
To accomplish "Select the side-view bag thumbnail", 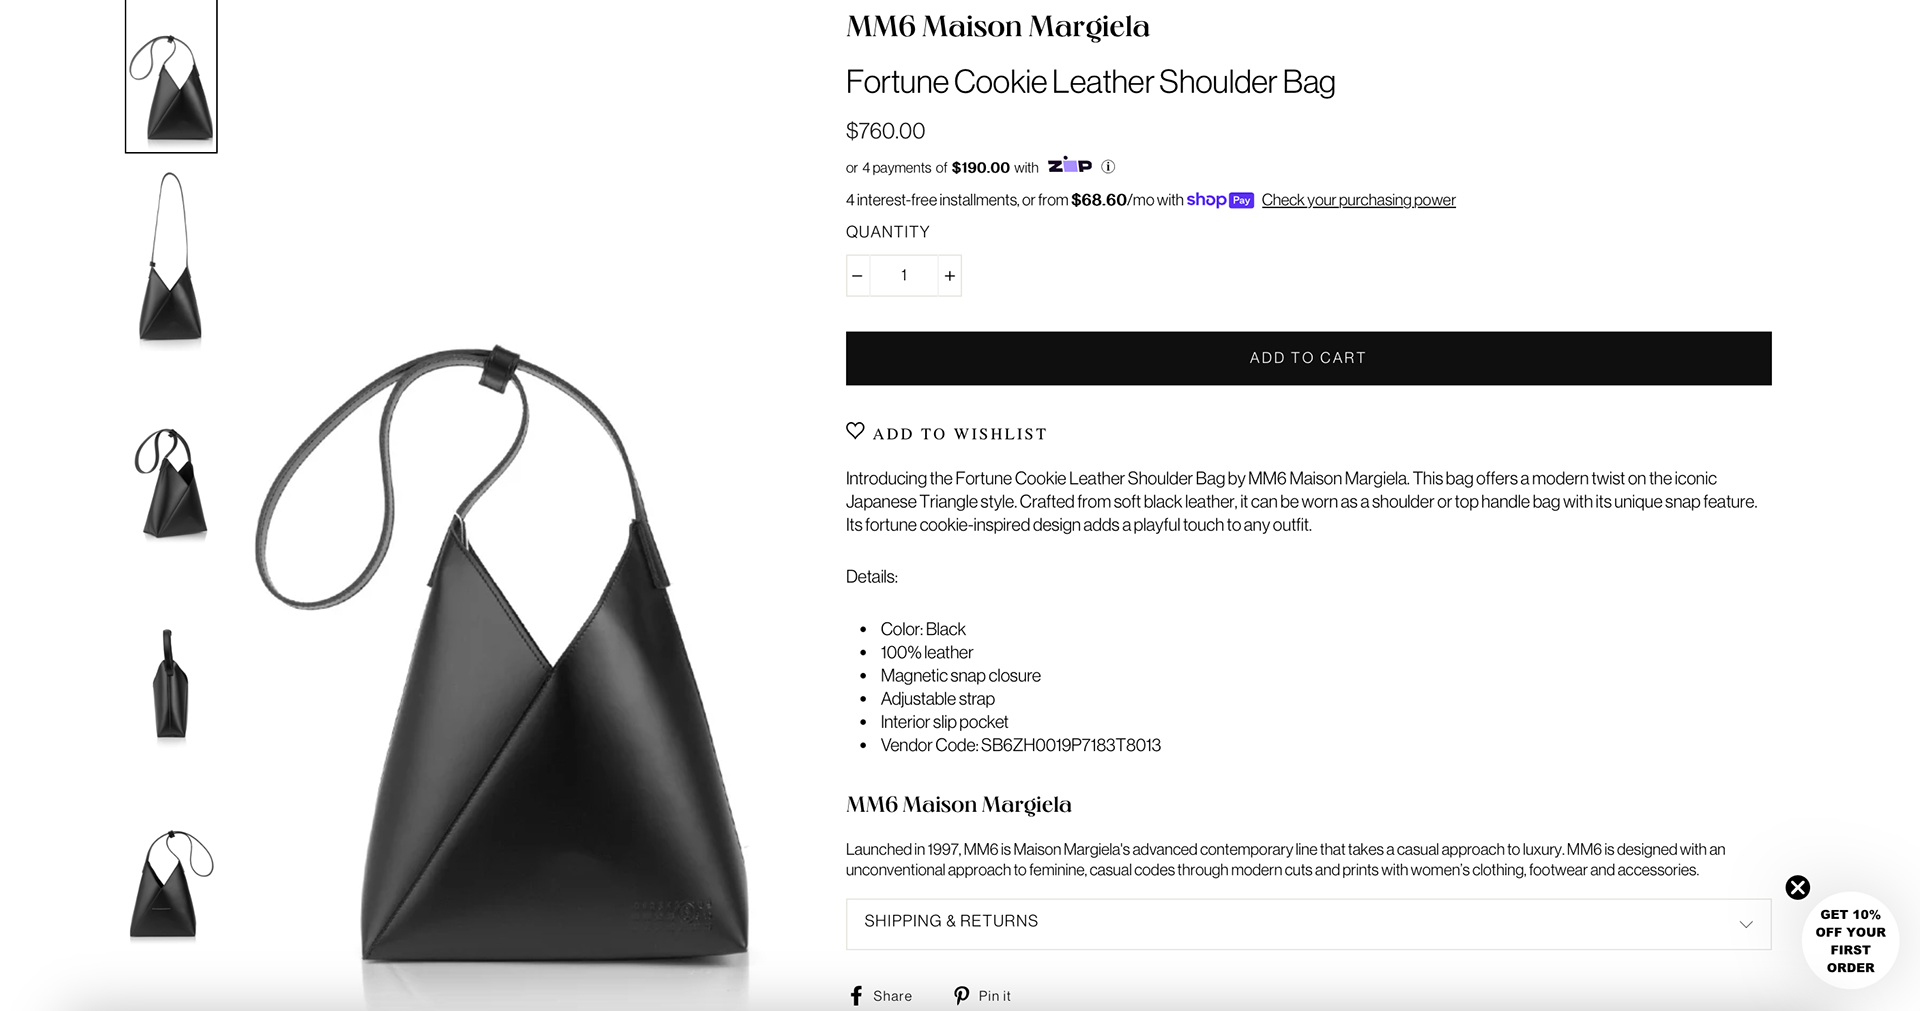I will coord(171,686).
